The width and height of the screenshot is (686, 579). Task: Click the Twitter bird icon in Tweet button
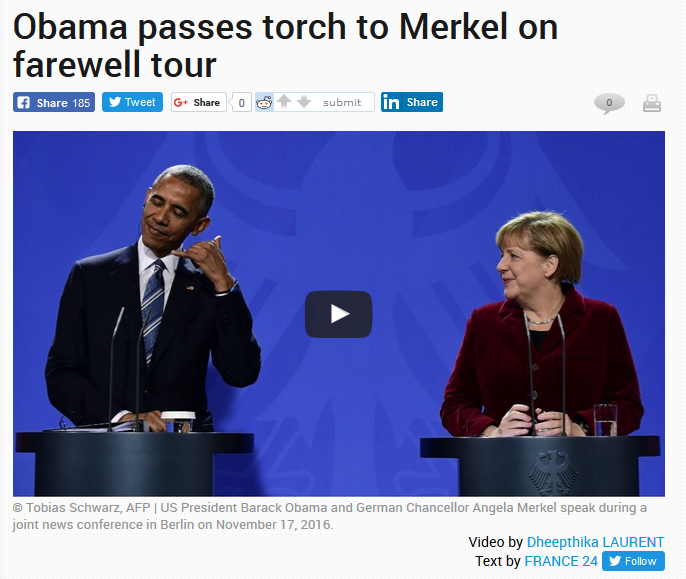click(x=115, y=102)
